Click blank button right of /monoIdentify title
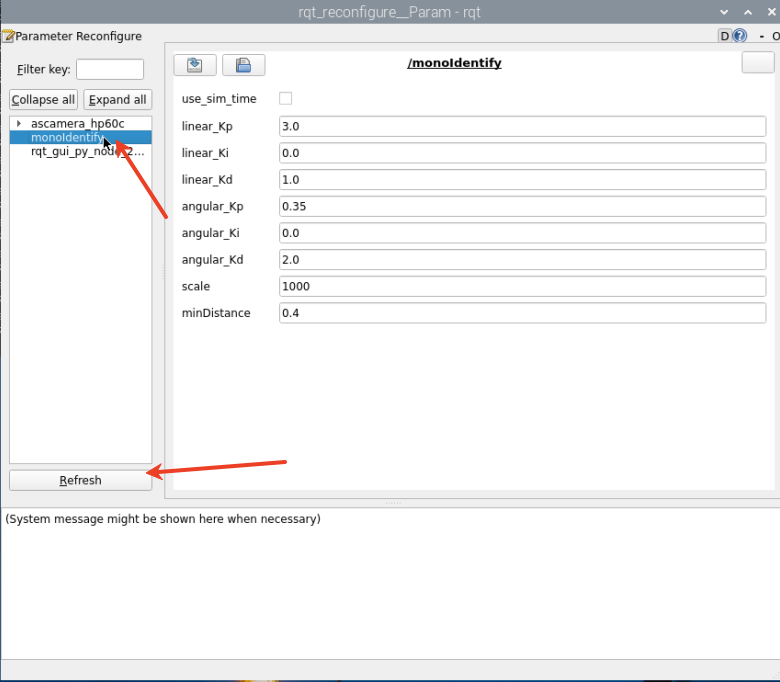The width and height of the screenshot is (780, 682). [x=757, y=63]
